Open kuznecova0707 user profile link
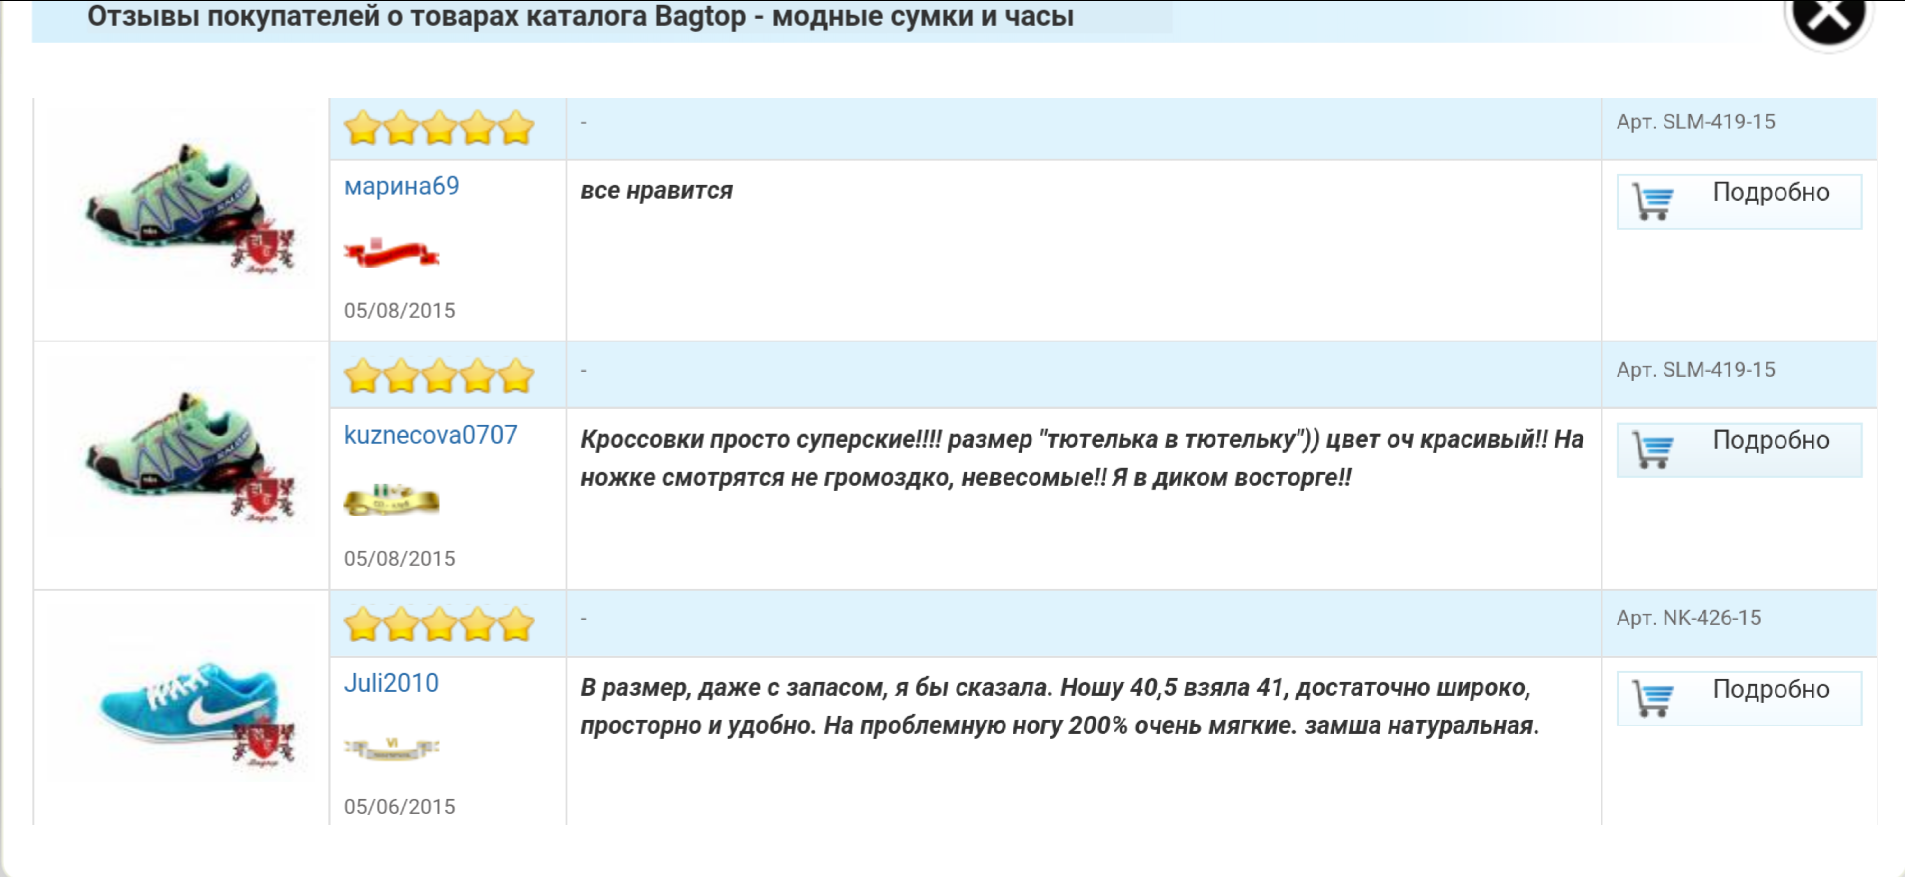The image size is (1905, 877). (x=430, y=435)
